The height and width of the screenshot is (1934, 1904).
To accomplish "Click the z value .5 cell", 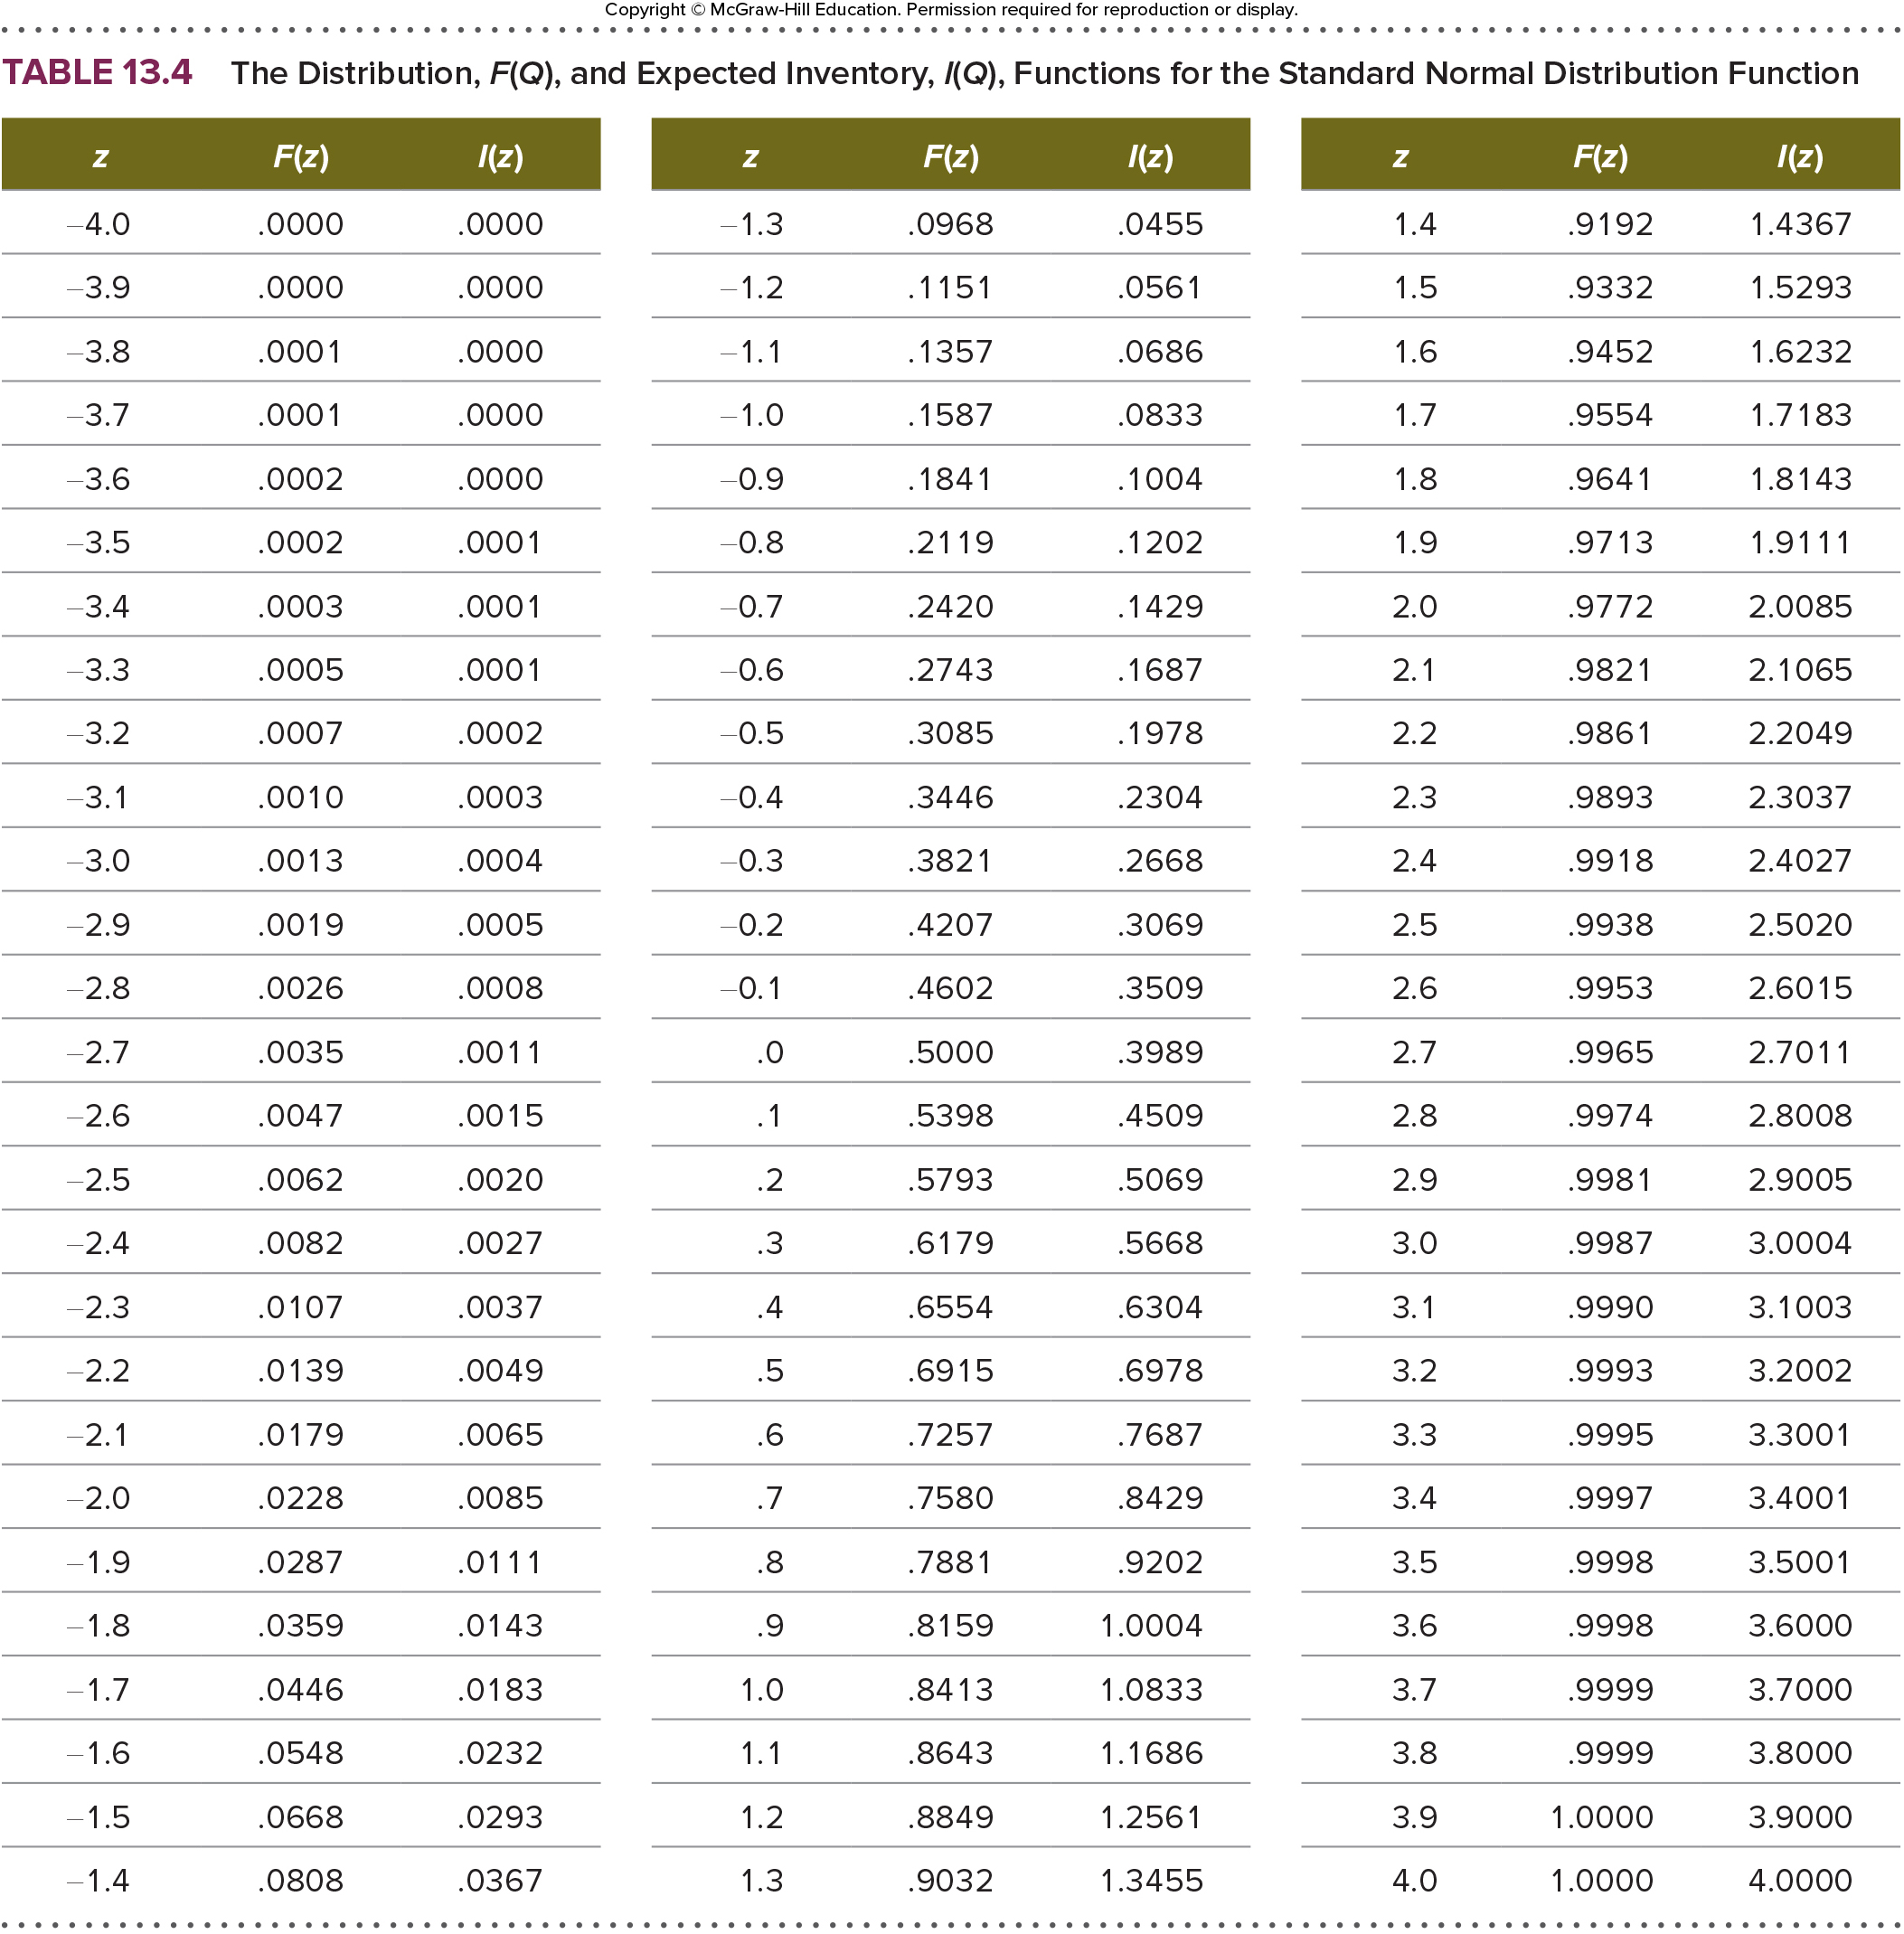I will 770,1371.
